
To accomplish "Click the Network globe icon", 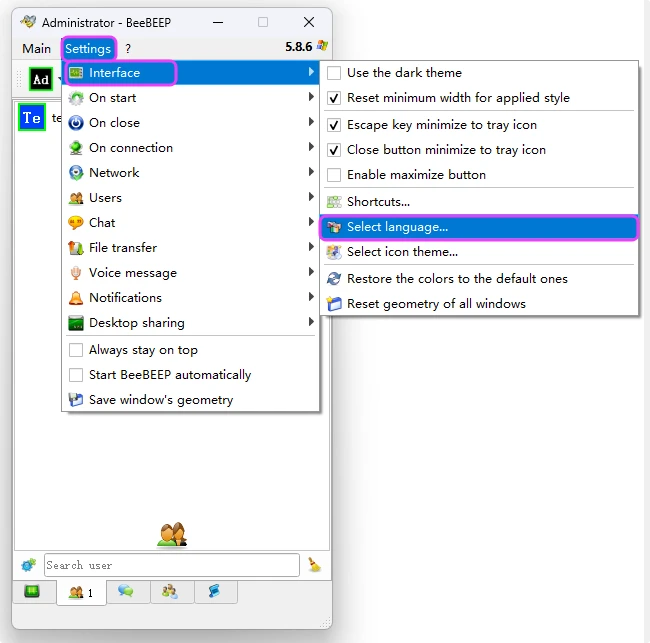I will point(76,173).
